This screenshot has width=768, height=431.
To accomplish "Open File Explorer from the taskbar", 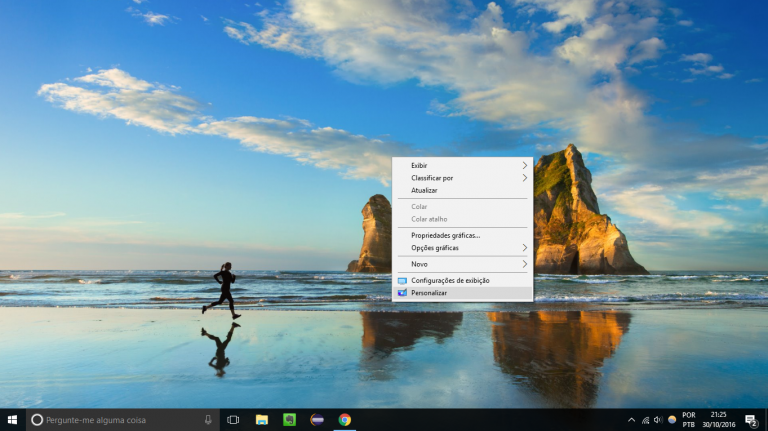I will pyautogui.click(x=262, y=420).
